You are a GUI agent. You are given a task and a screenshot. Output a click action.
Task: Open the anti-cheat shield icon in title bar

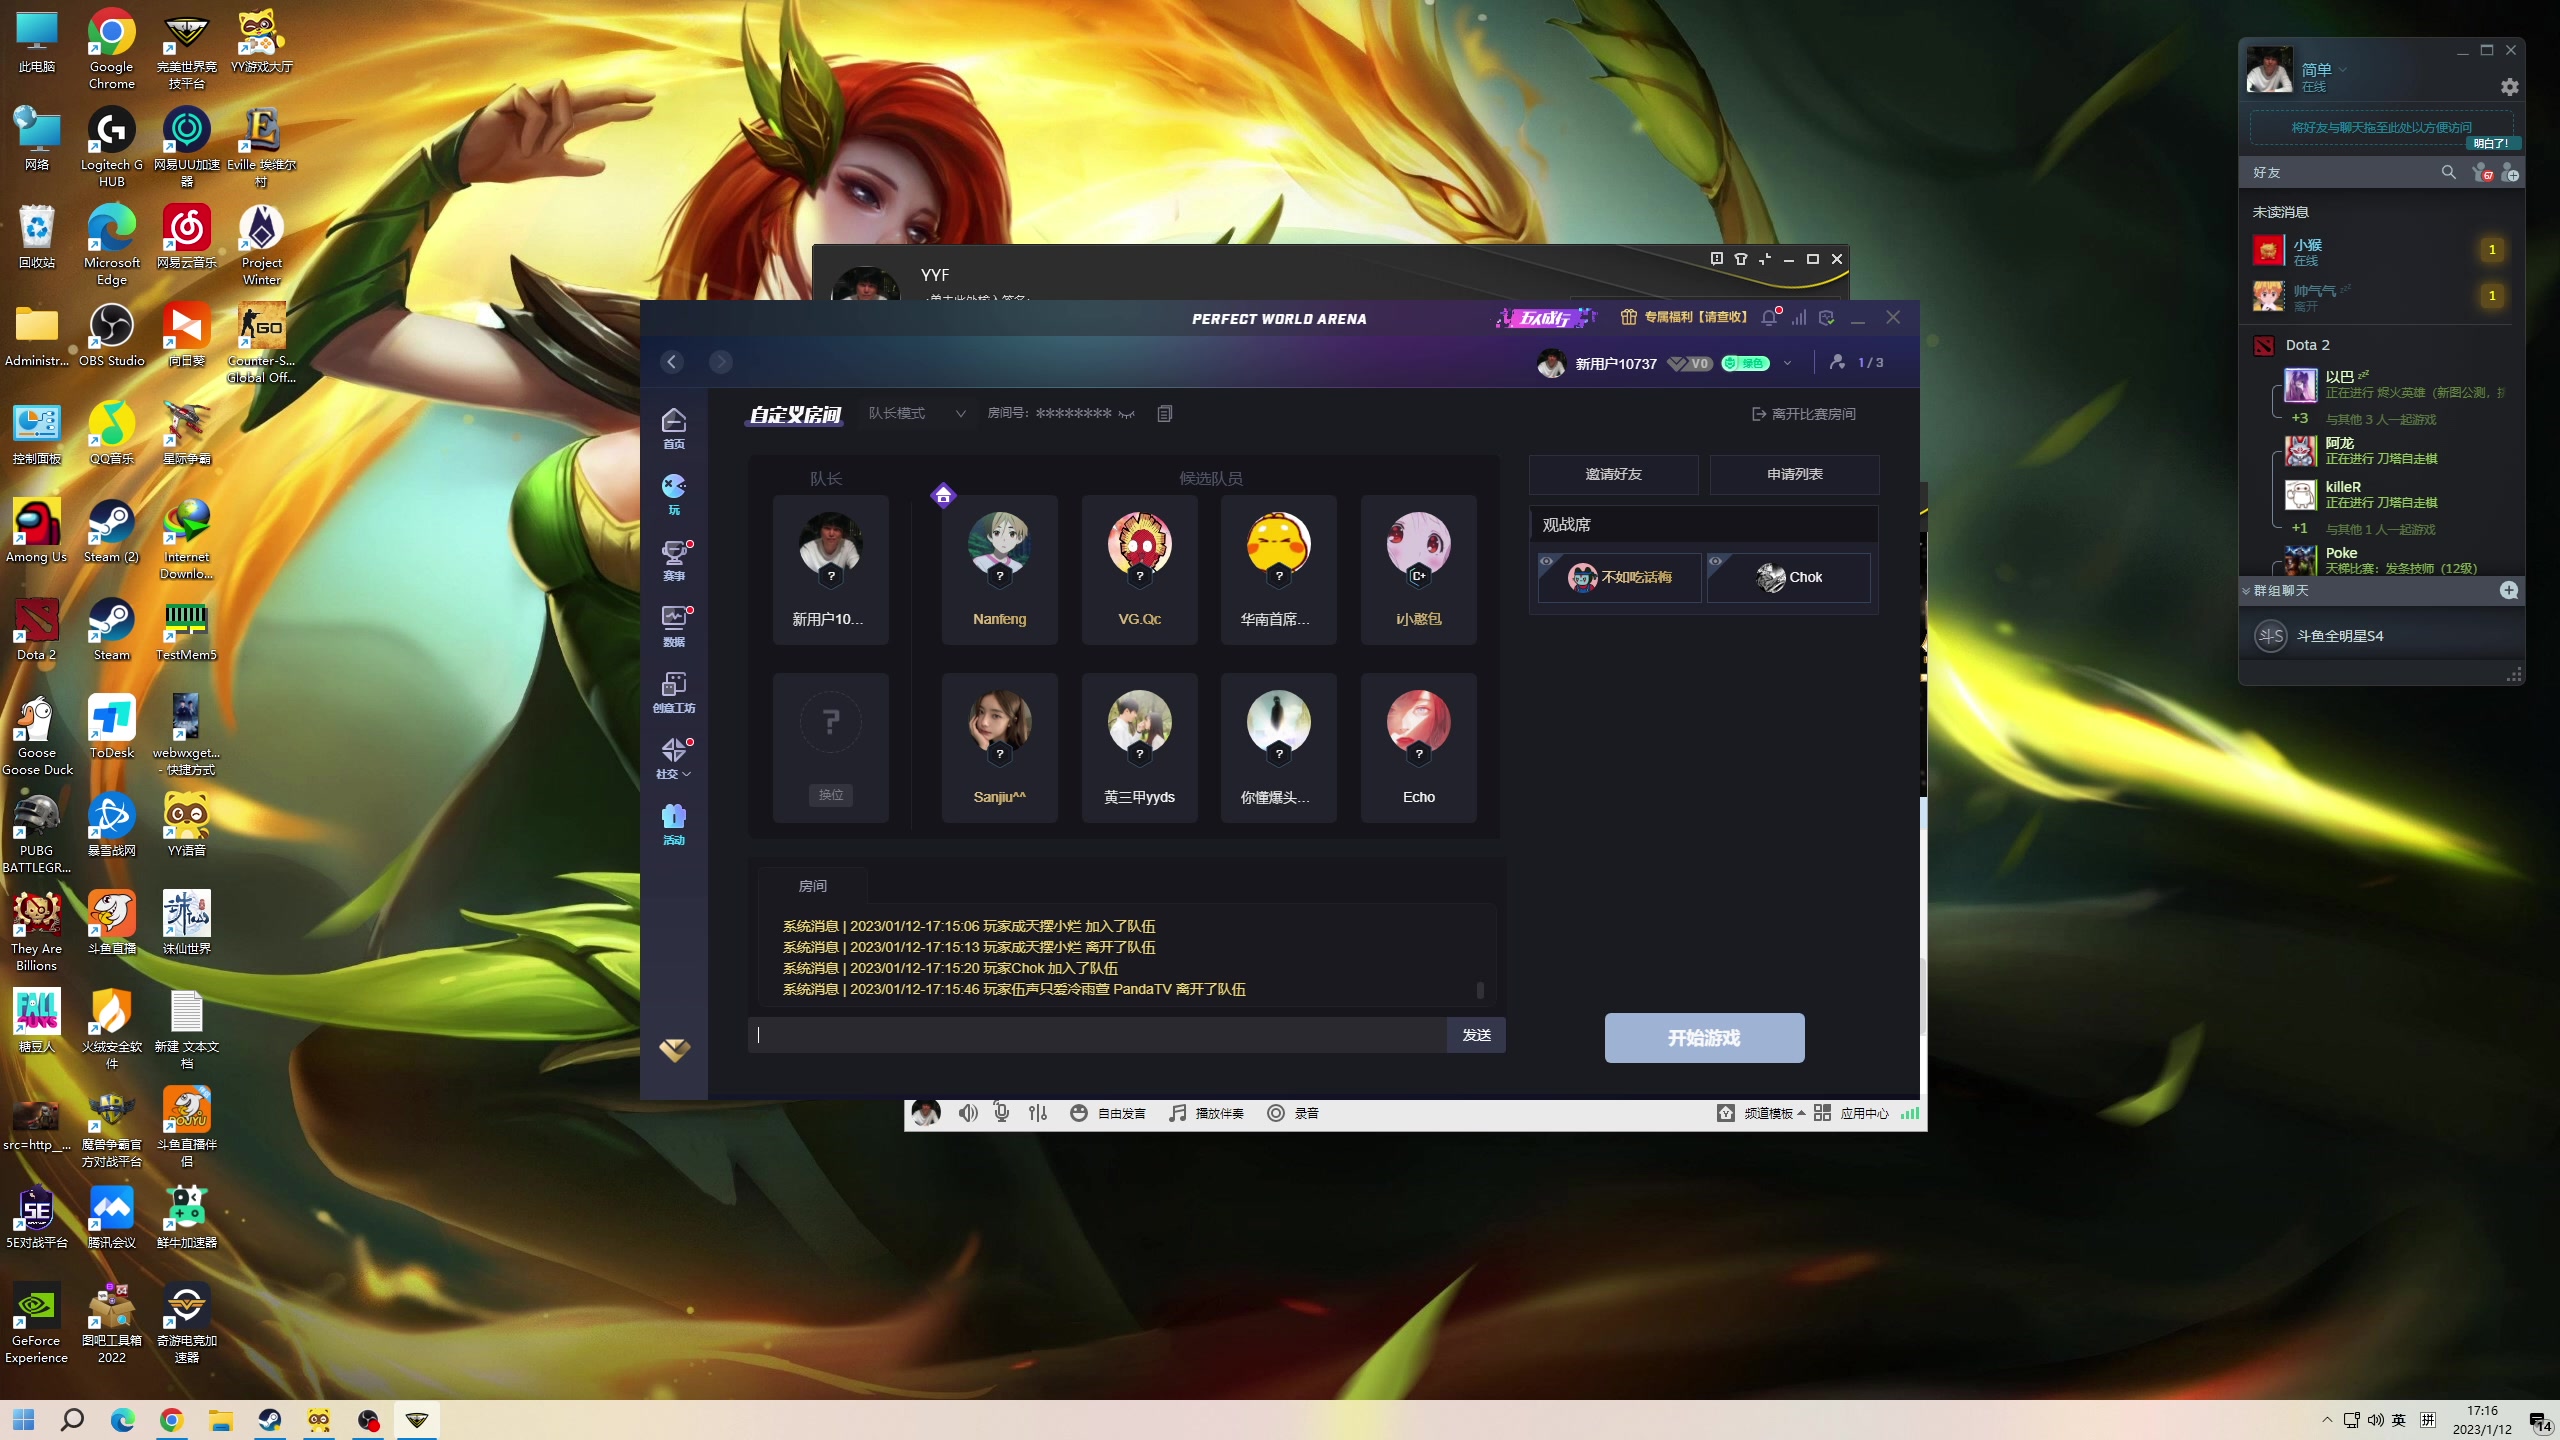coord(1827,318)
